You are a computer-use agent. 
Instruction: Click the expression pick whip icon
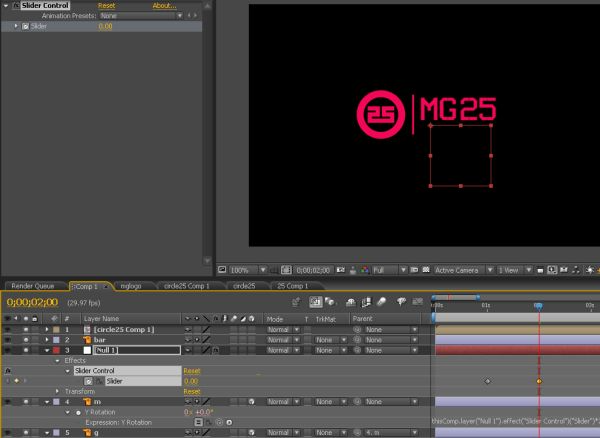219,422
